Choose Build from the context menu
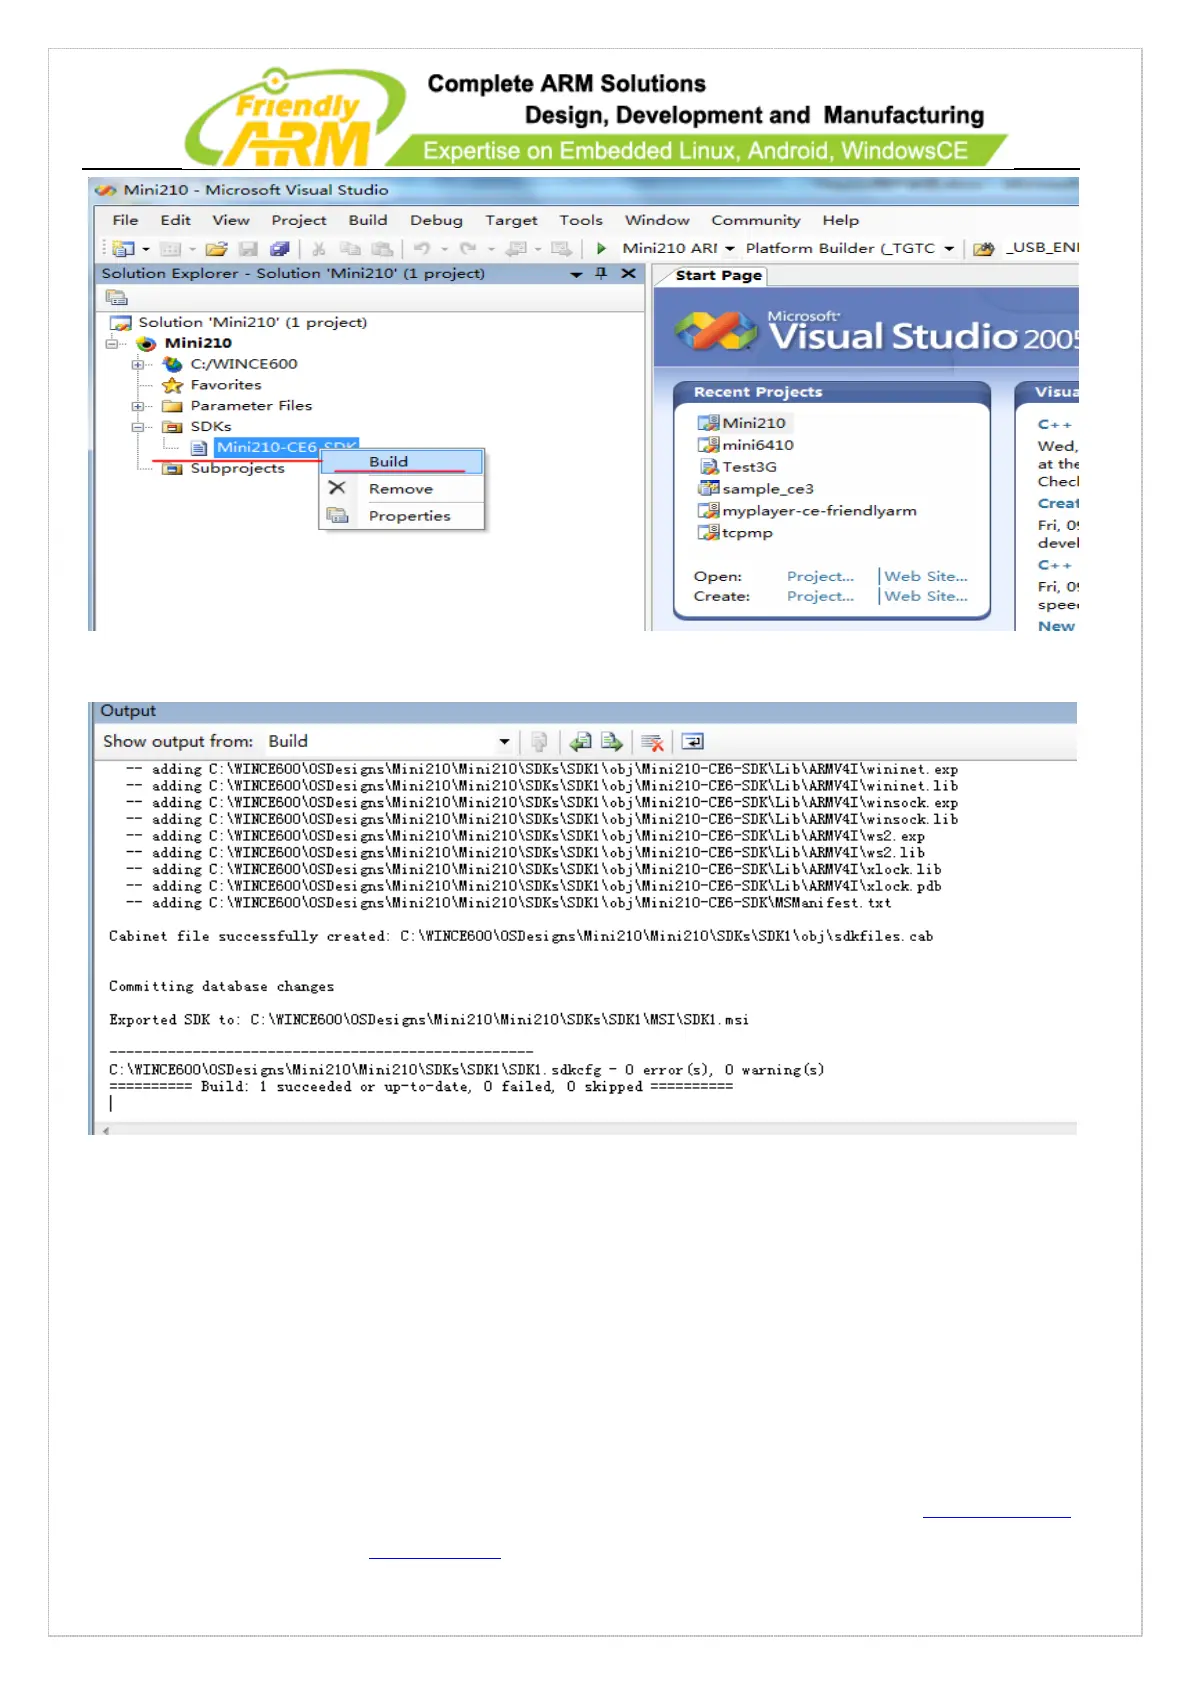The width and height of the screenshot is (1191, 1684). point(402,461)
